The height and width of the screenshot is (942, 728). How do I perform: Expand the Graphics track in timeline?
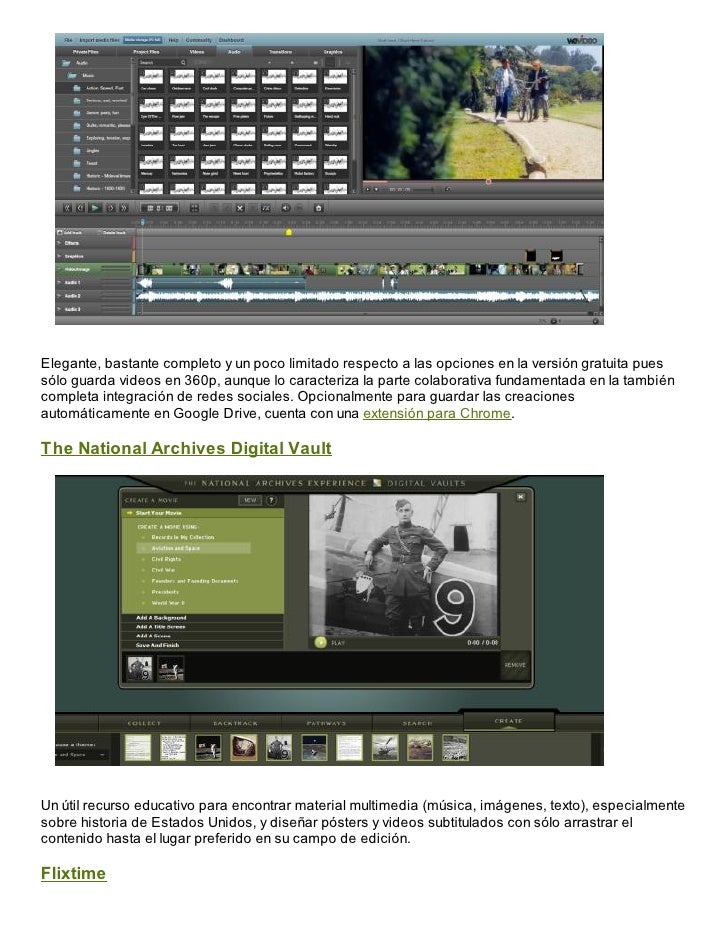(59, 257)
